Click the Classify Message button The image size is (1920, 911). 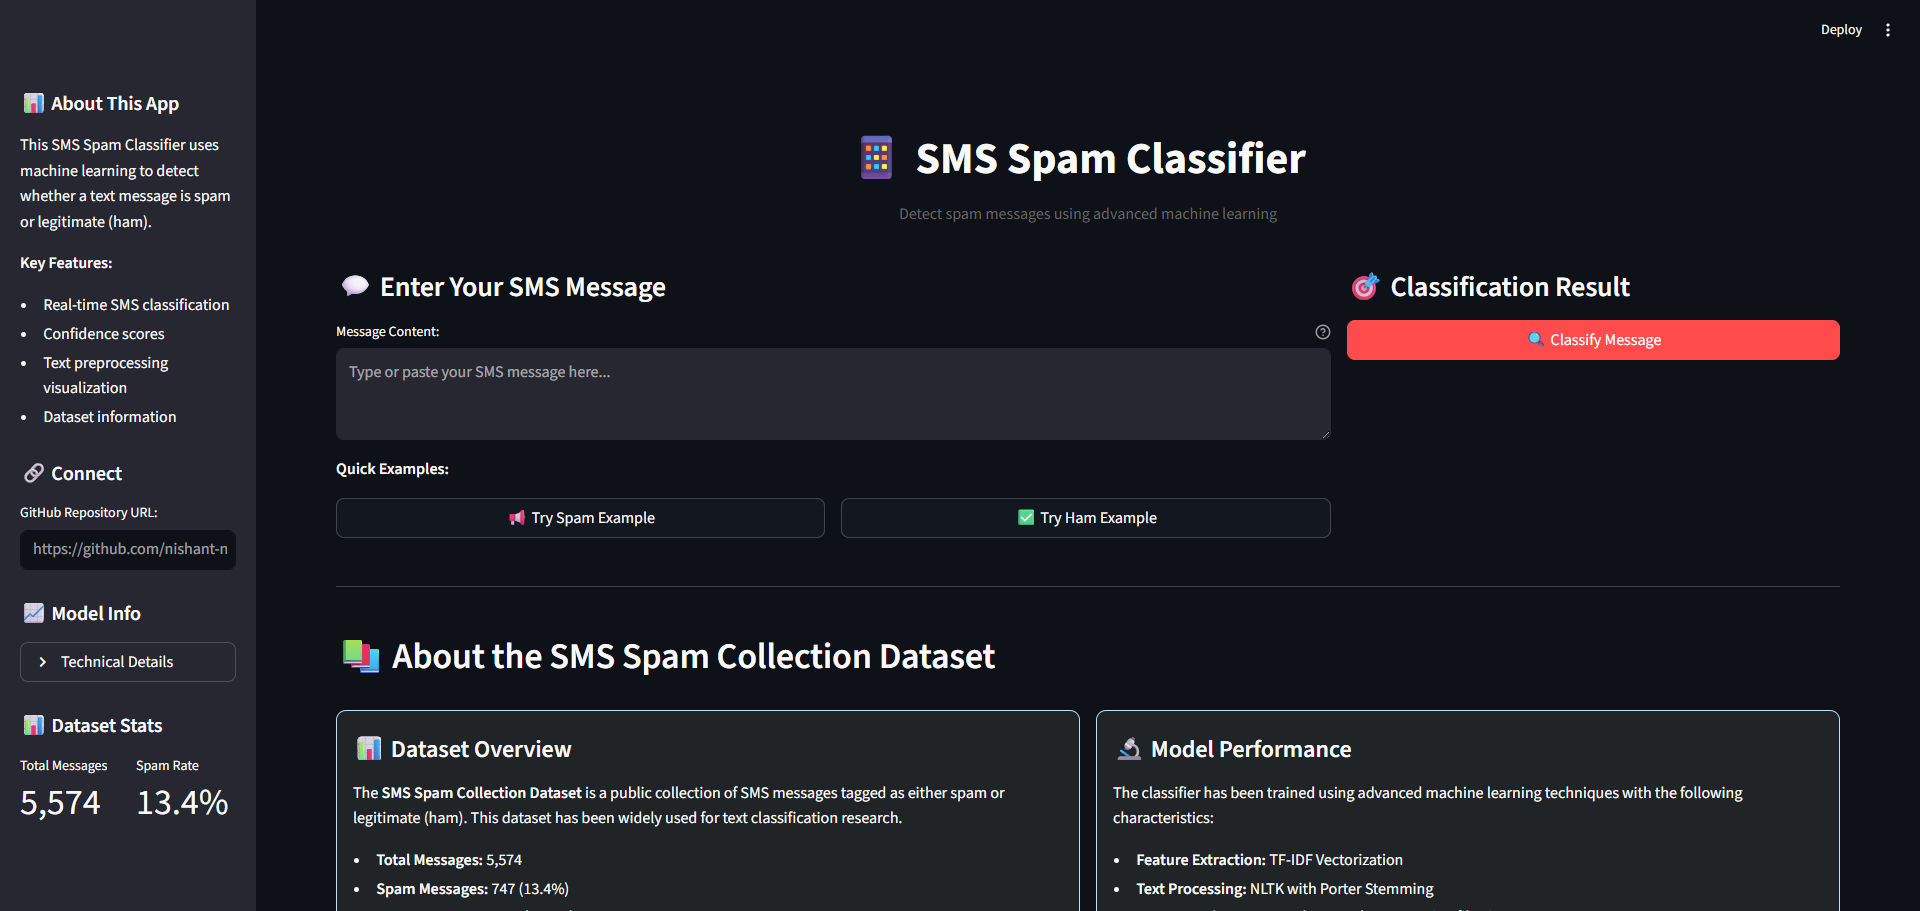[1592, 339]
